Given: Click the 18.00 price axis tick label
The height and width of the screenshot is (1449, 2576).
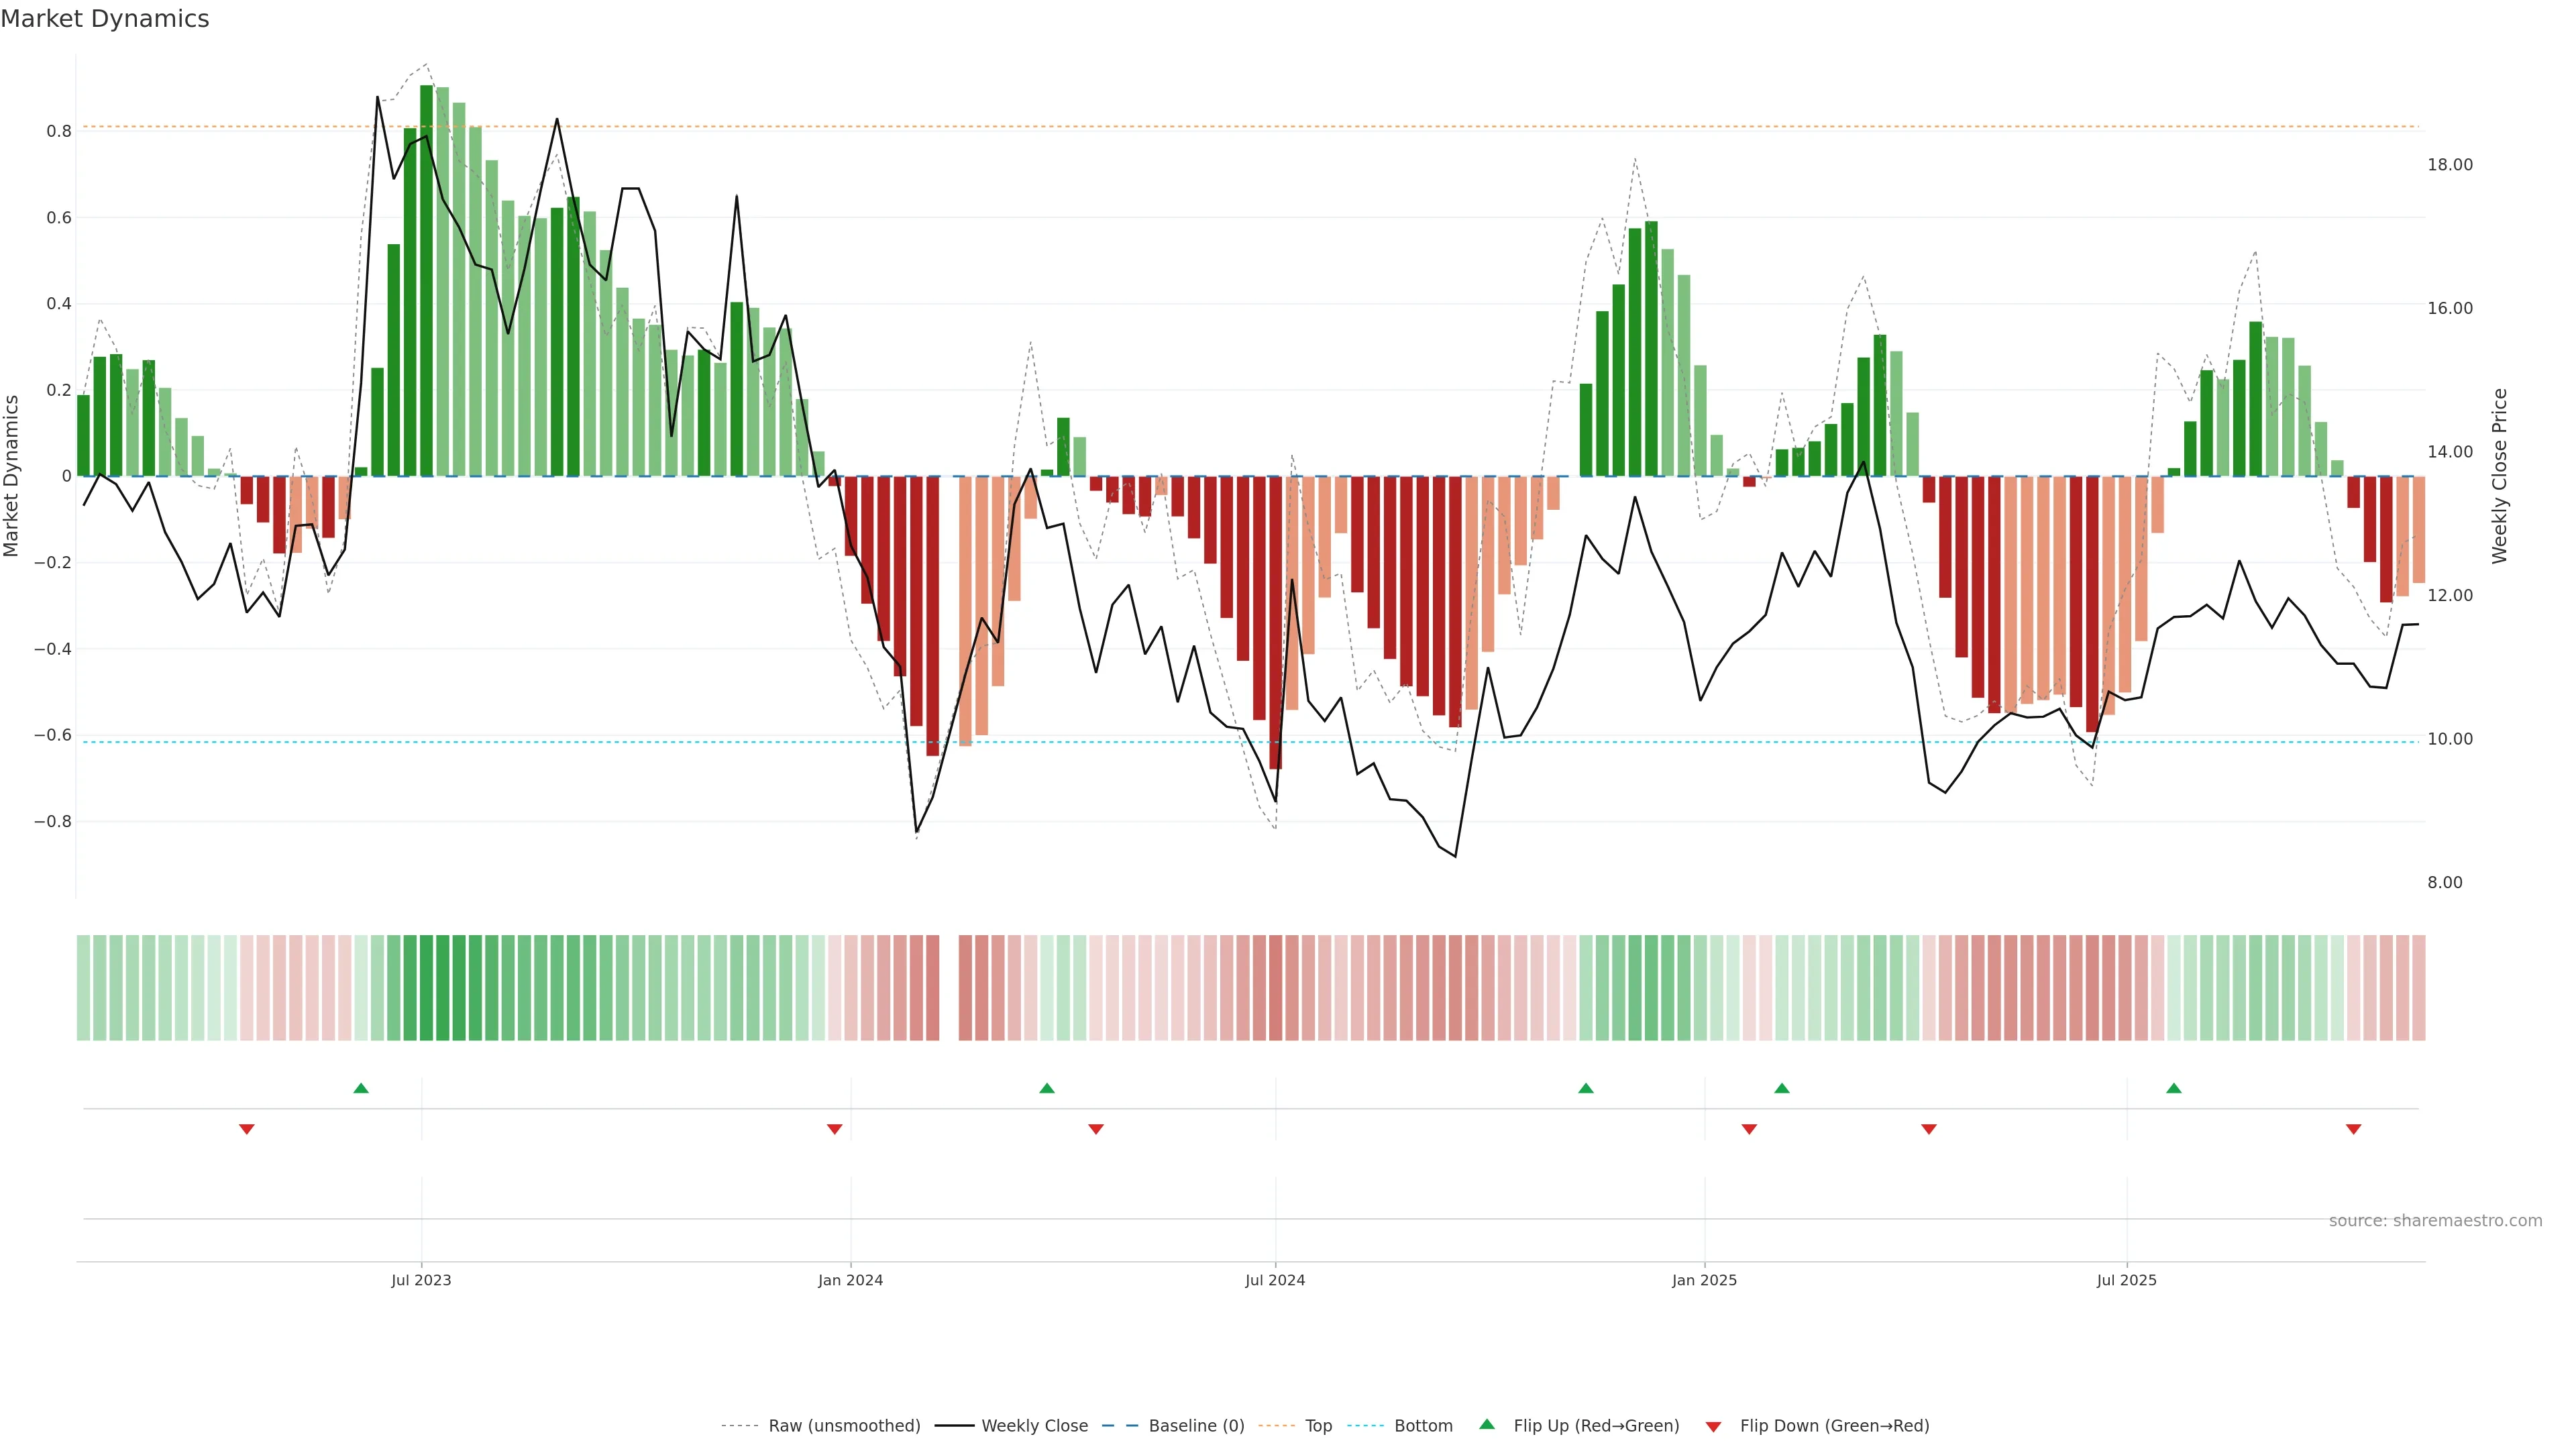Looking at the screenshot, I should (2449, 165).
